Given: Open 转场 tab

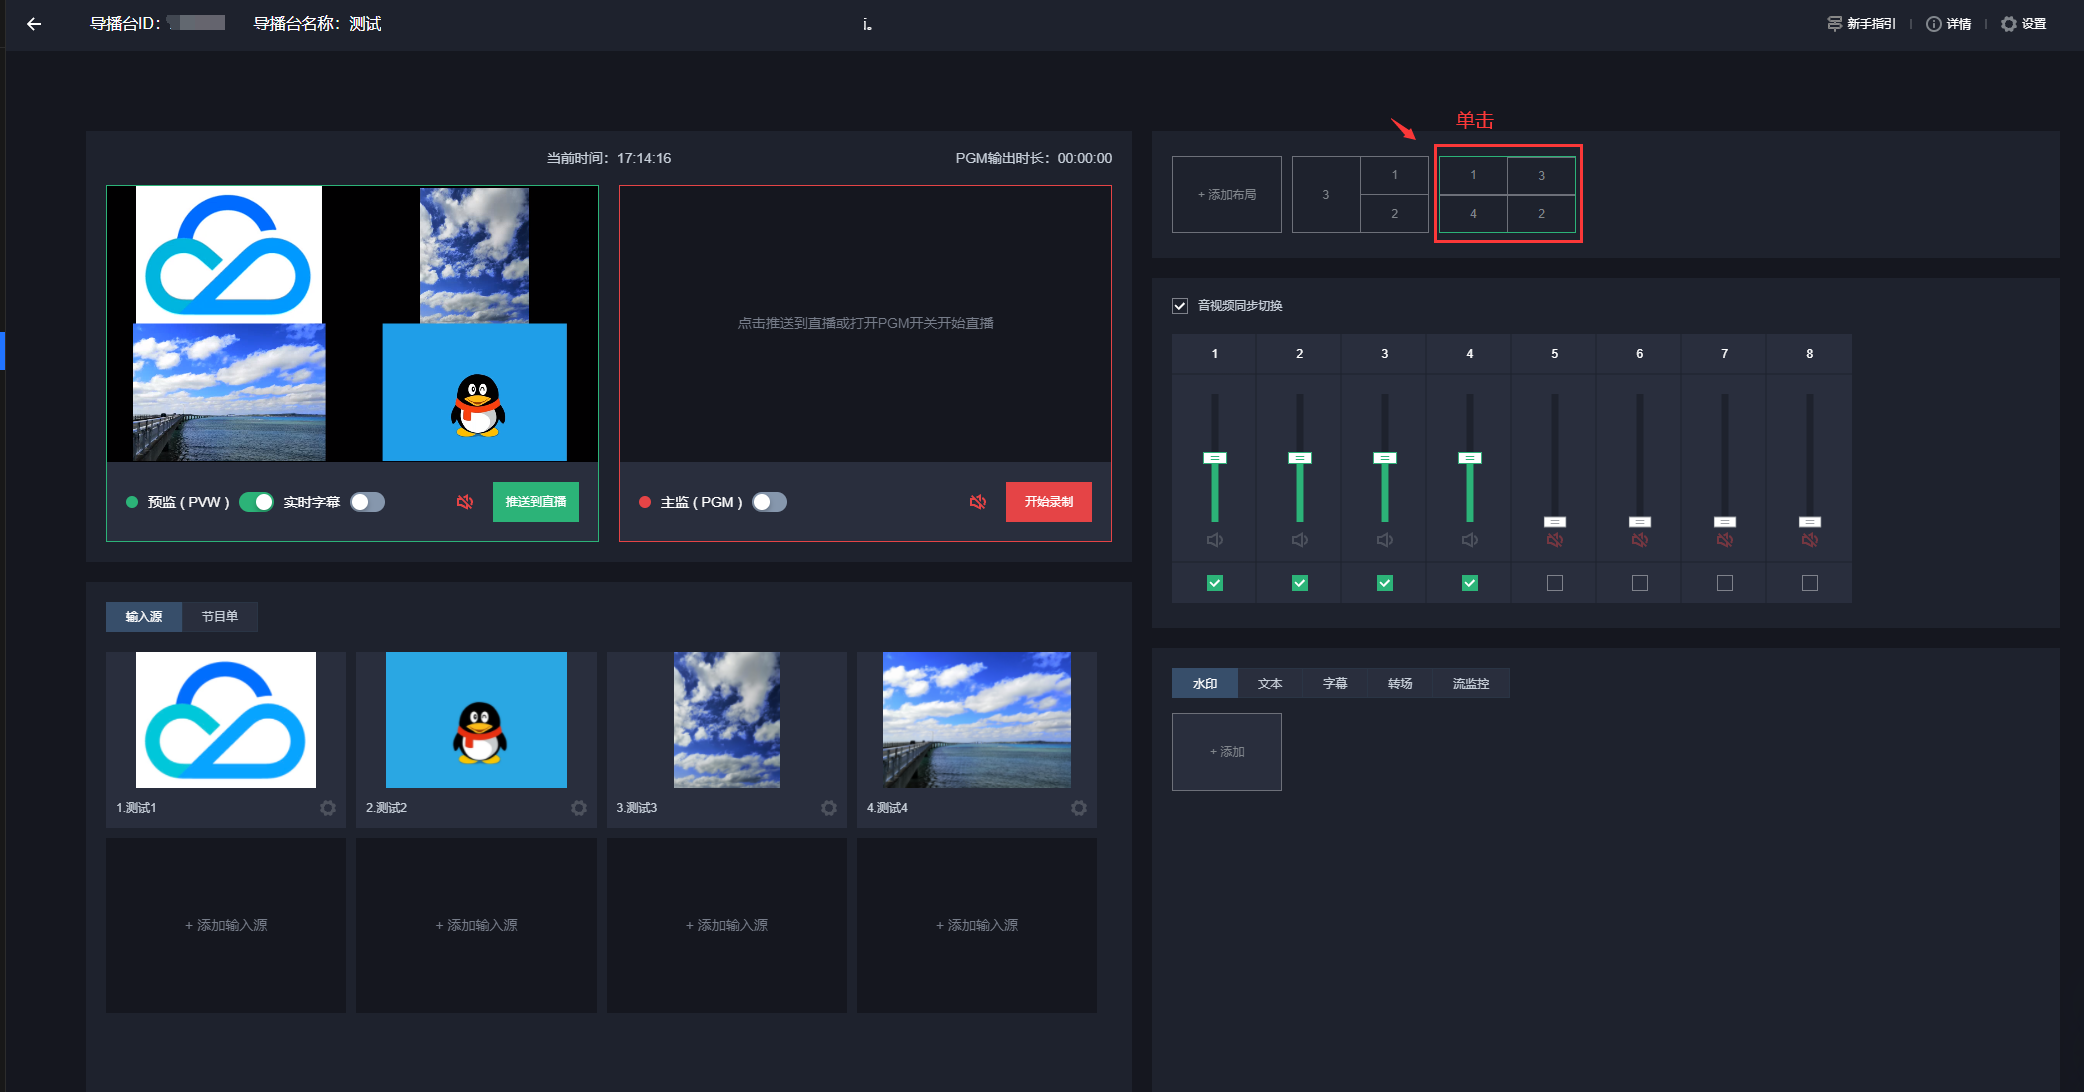Looking at the screenshot, I should coord(1400,684).
